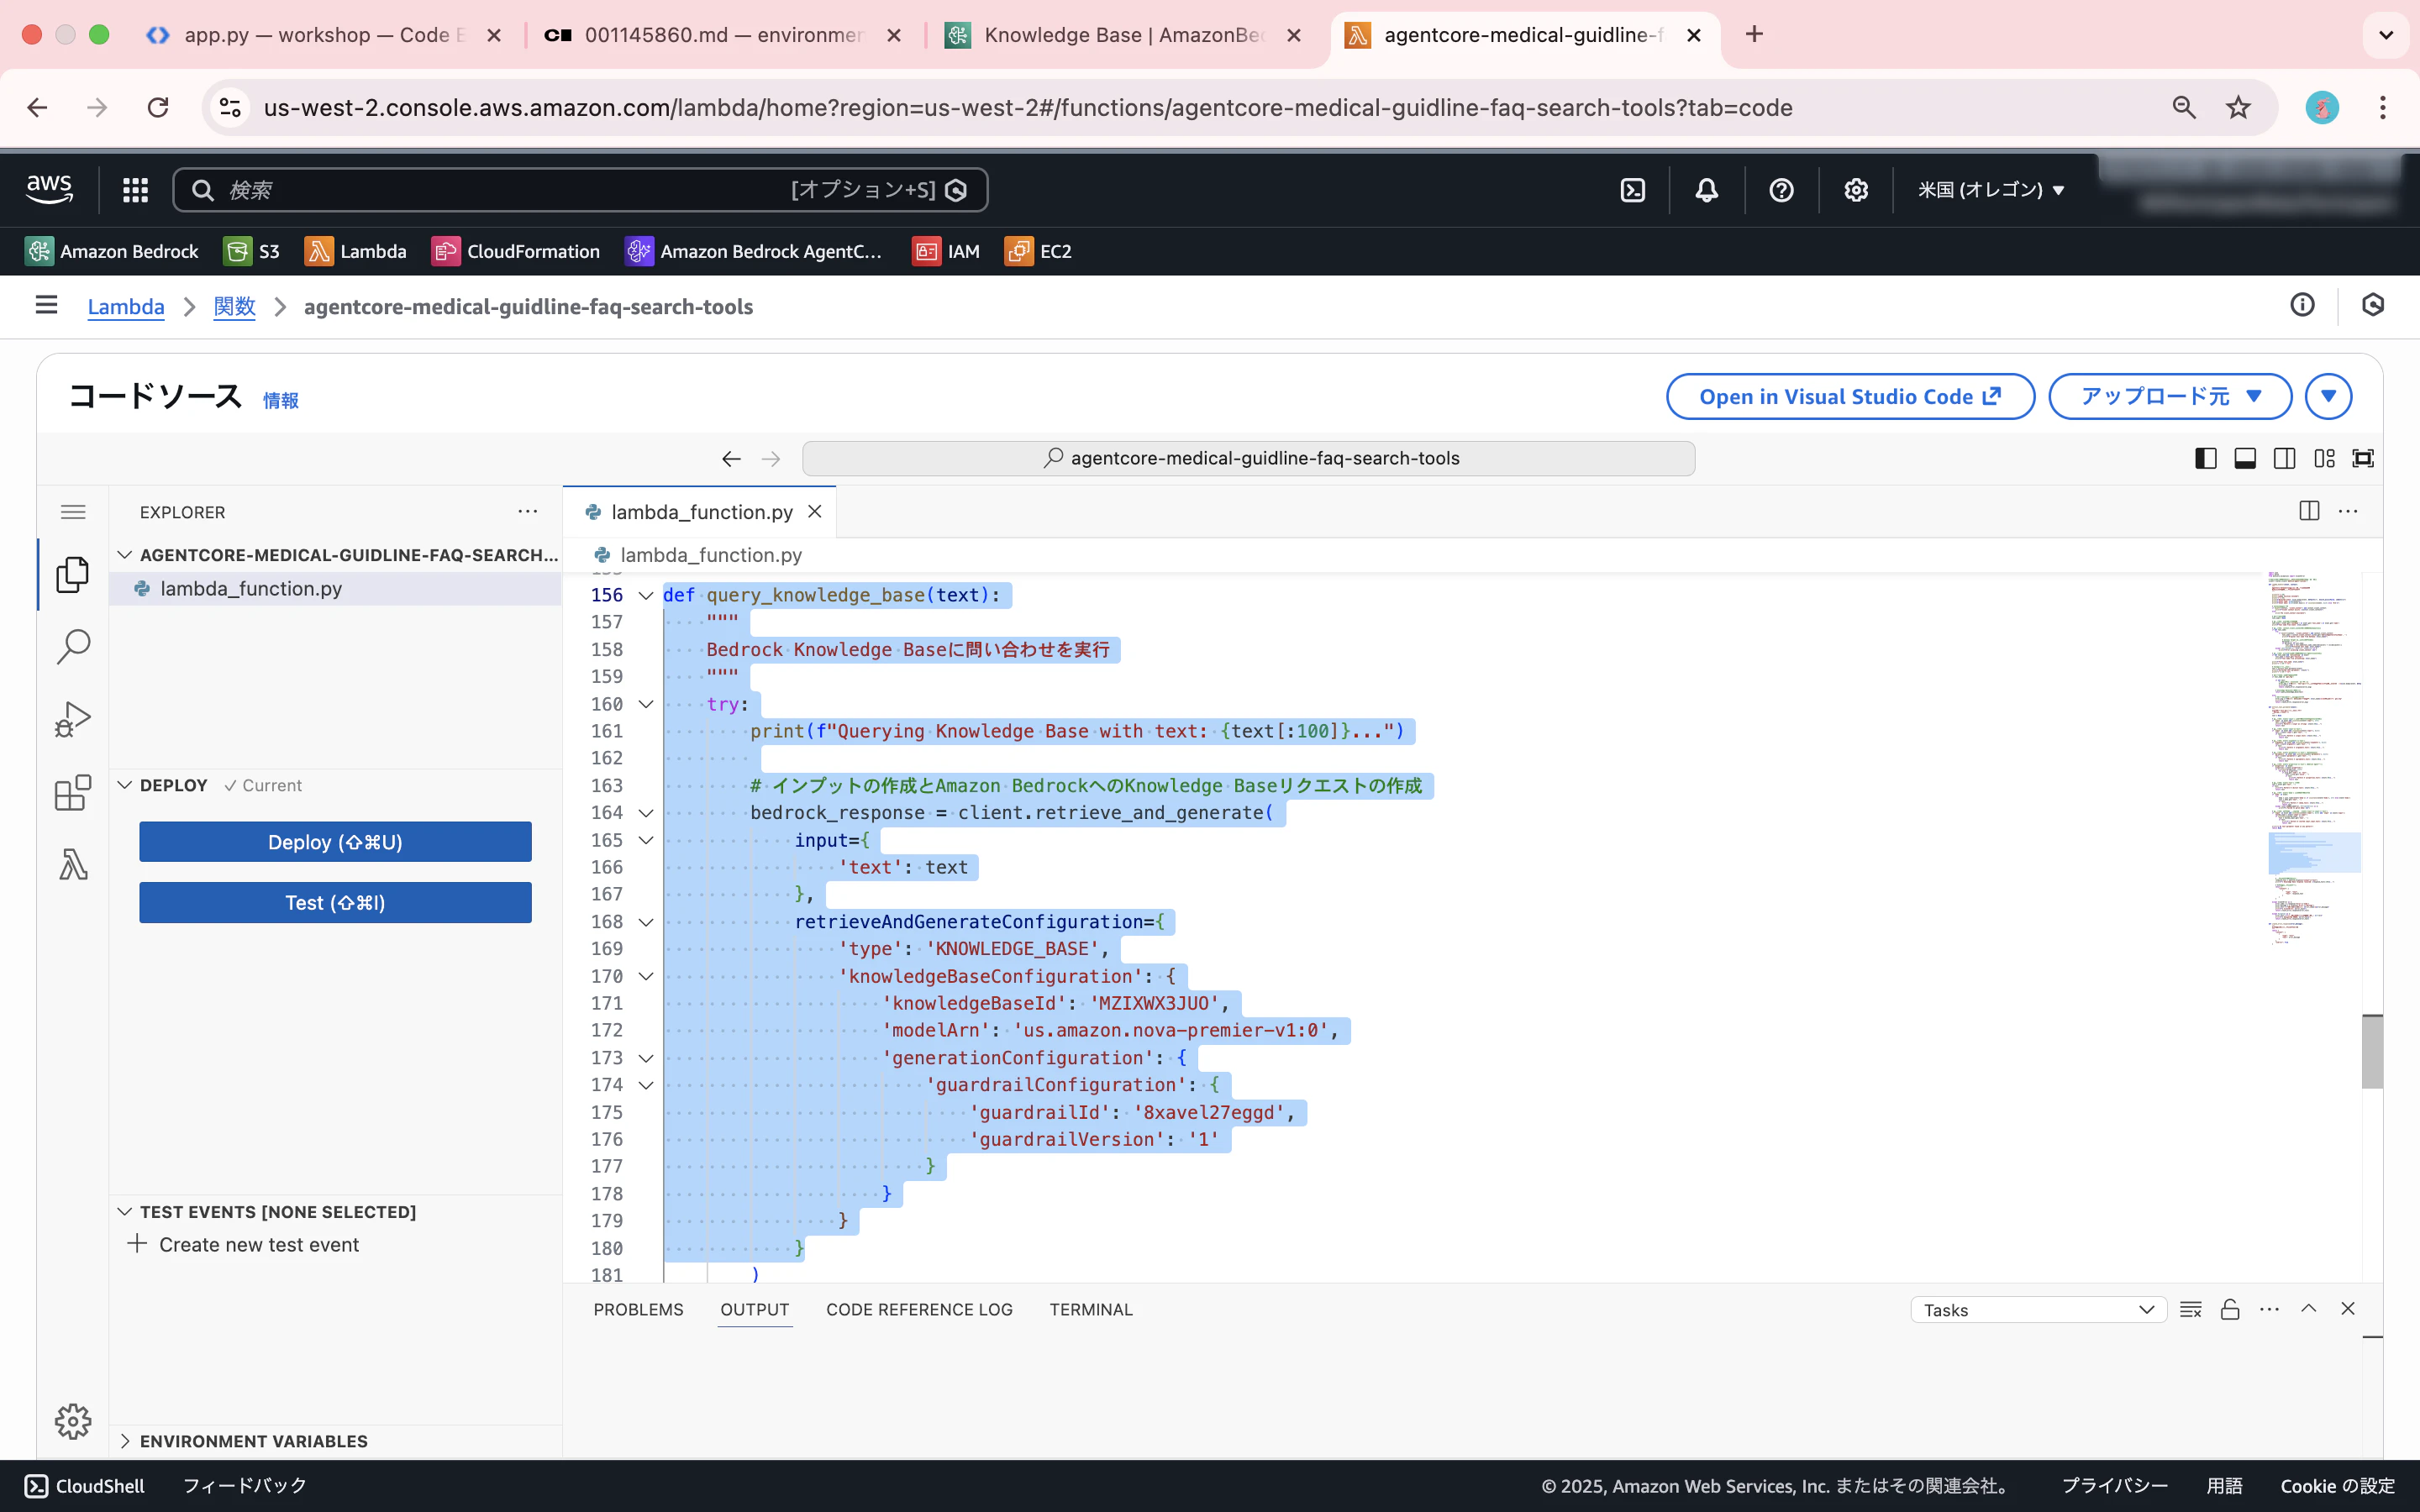Close the bottom output panel

pos(2348,1309)
